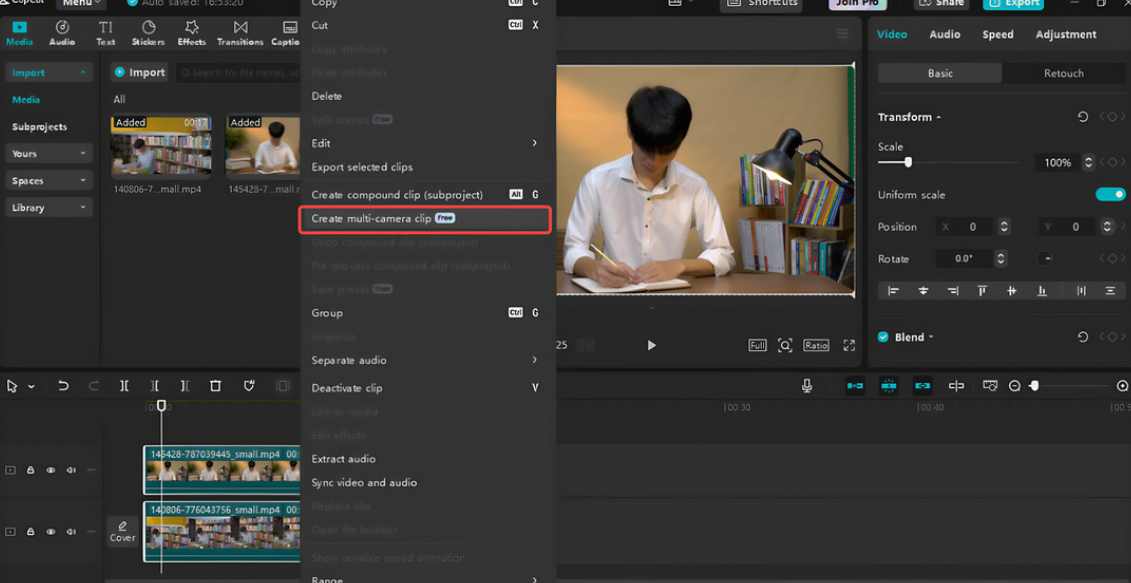Open the Separate audio submenu

[426, 360]
